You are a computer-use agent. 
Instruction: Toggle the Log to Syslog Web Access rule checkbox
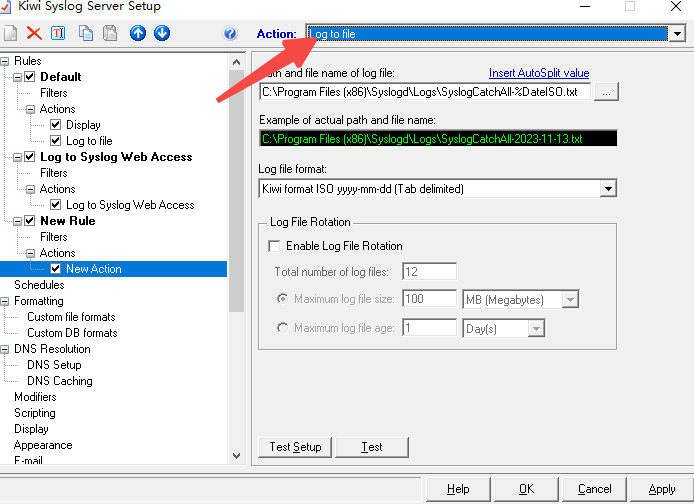click(x=30, y=157)
